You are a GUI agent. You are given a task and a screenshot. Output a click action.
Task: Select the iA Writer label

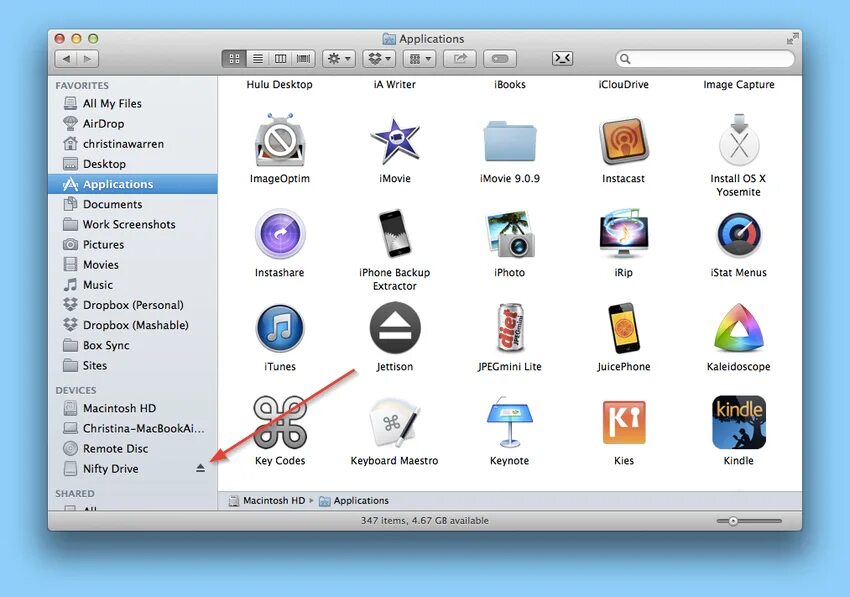pyautogui.click(x=395, y=85)
